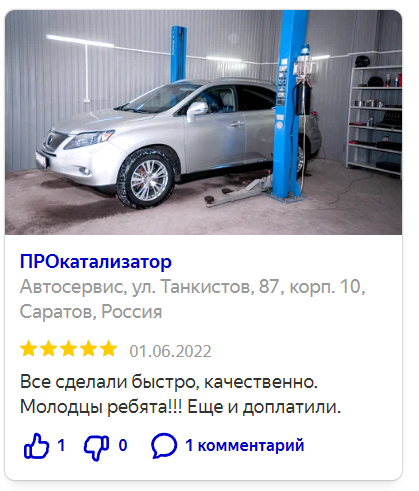419x491 pixels.
Task: Click the thumbs-up like icon
Action: [36, 446]
